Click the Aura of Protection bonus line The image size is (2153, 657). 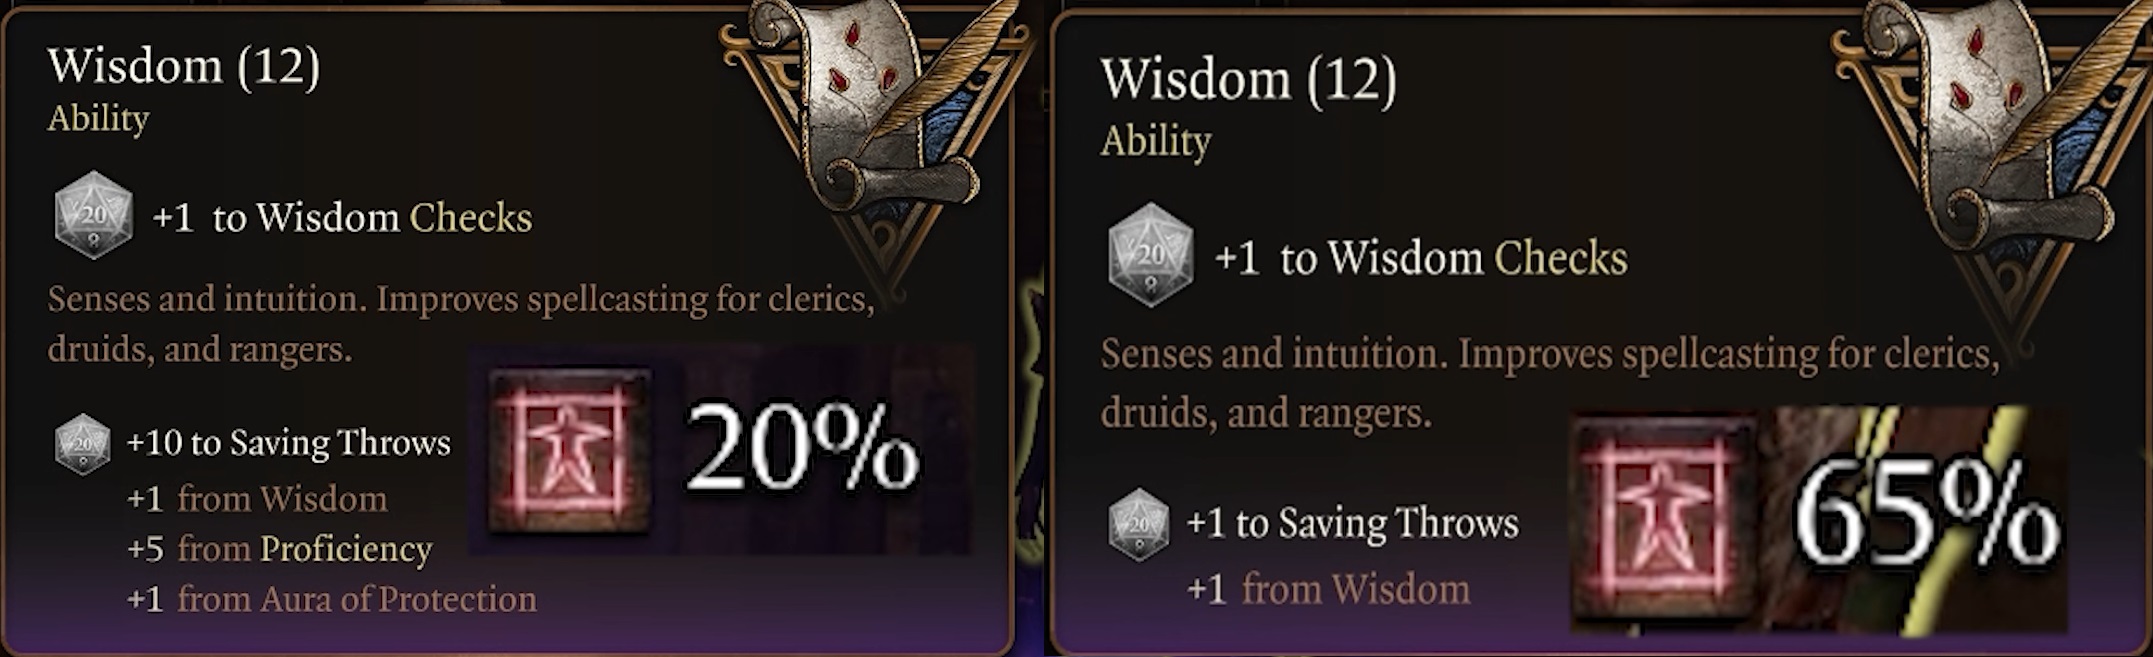pos(332,599)
